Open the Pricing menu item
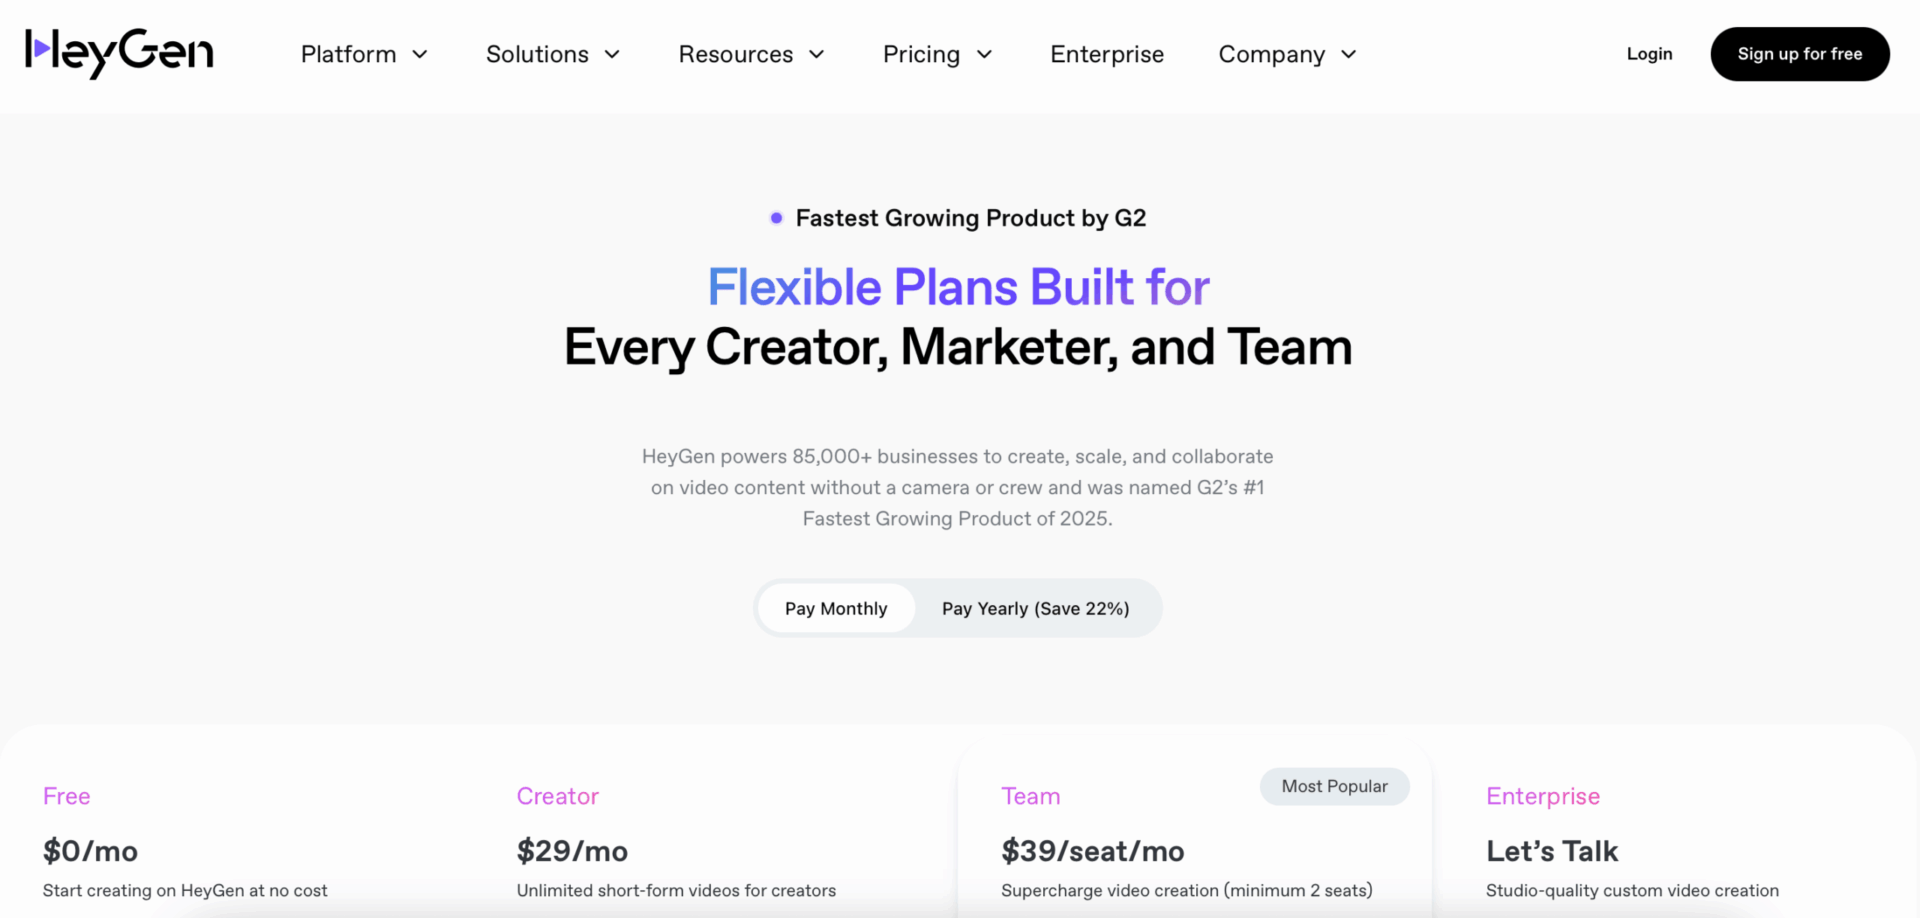1920x918 pixels. tap(921, 54)
